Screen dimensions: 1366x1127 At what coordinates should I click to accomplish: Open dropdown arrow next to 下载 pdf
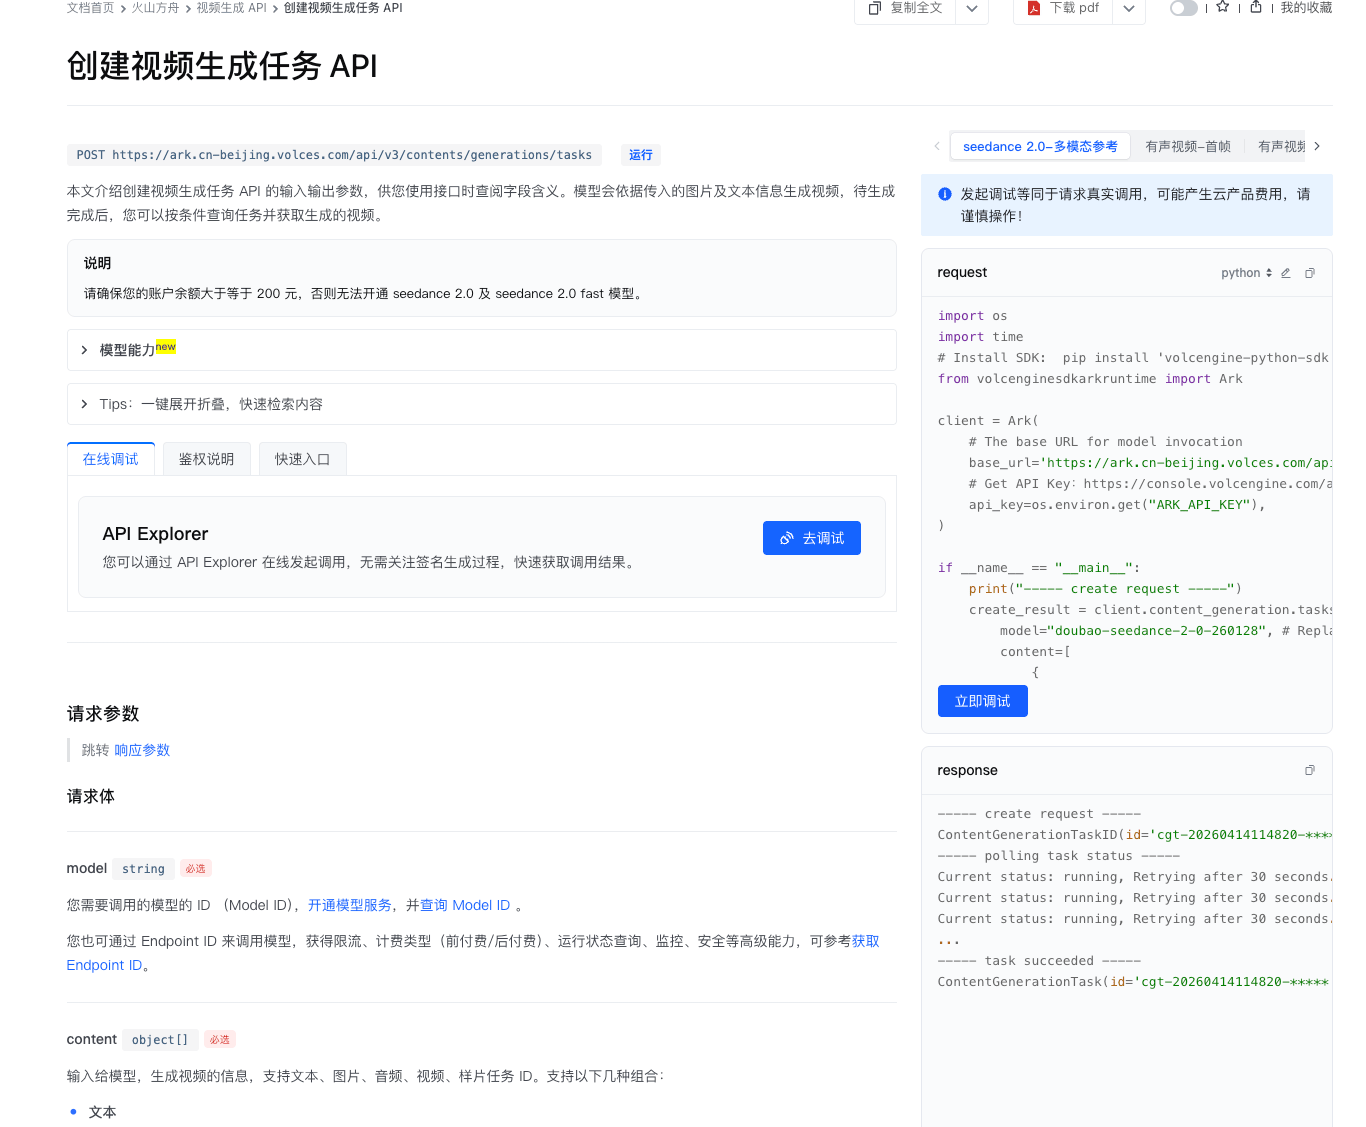(x=1129, y=8)
